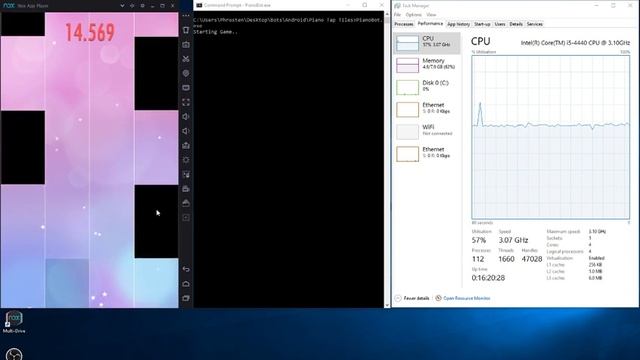Click the gear icon in the Nox sidebar
Screen dimensions: 640x360
[x=186, y=160]
